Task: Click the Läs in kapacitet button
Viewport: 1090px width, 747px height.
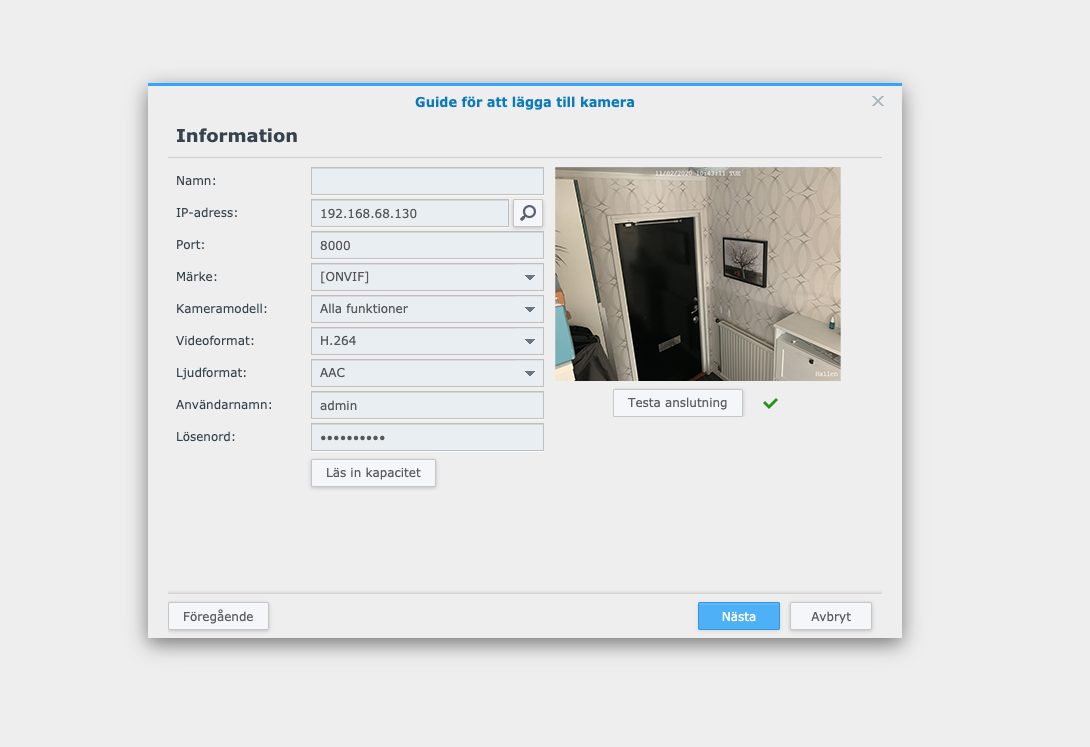Action: point(373,472)
